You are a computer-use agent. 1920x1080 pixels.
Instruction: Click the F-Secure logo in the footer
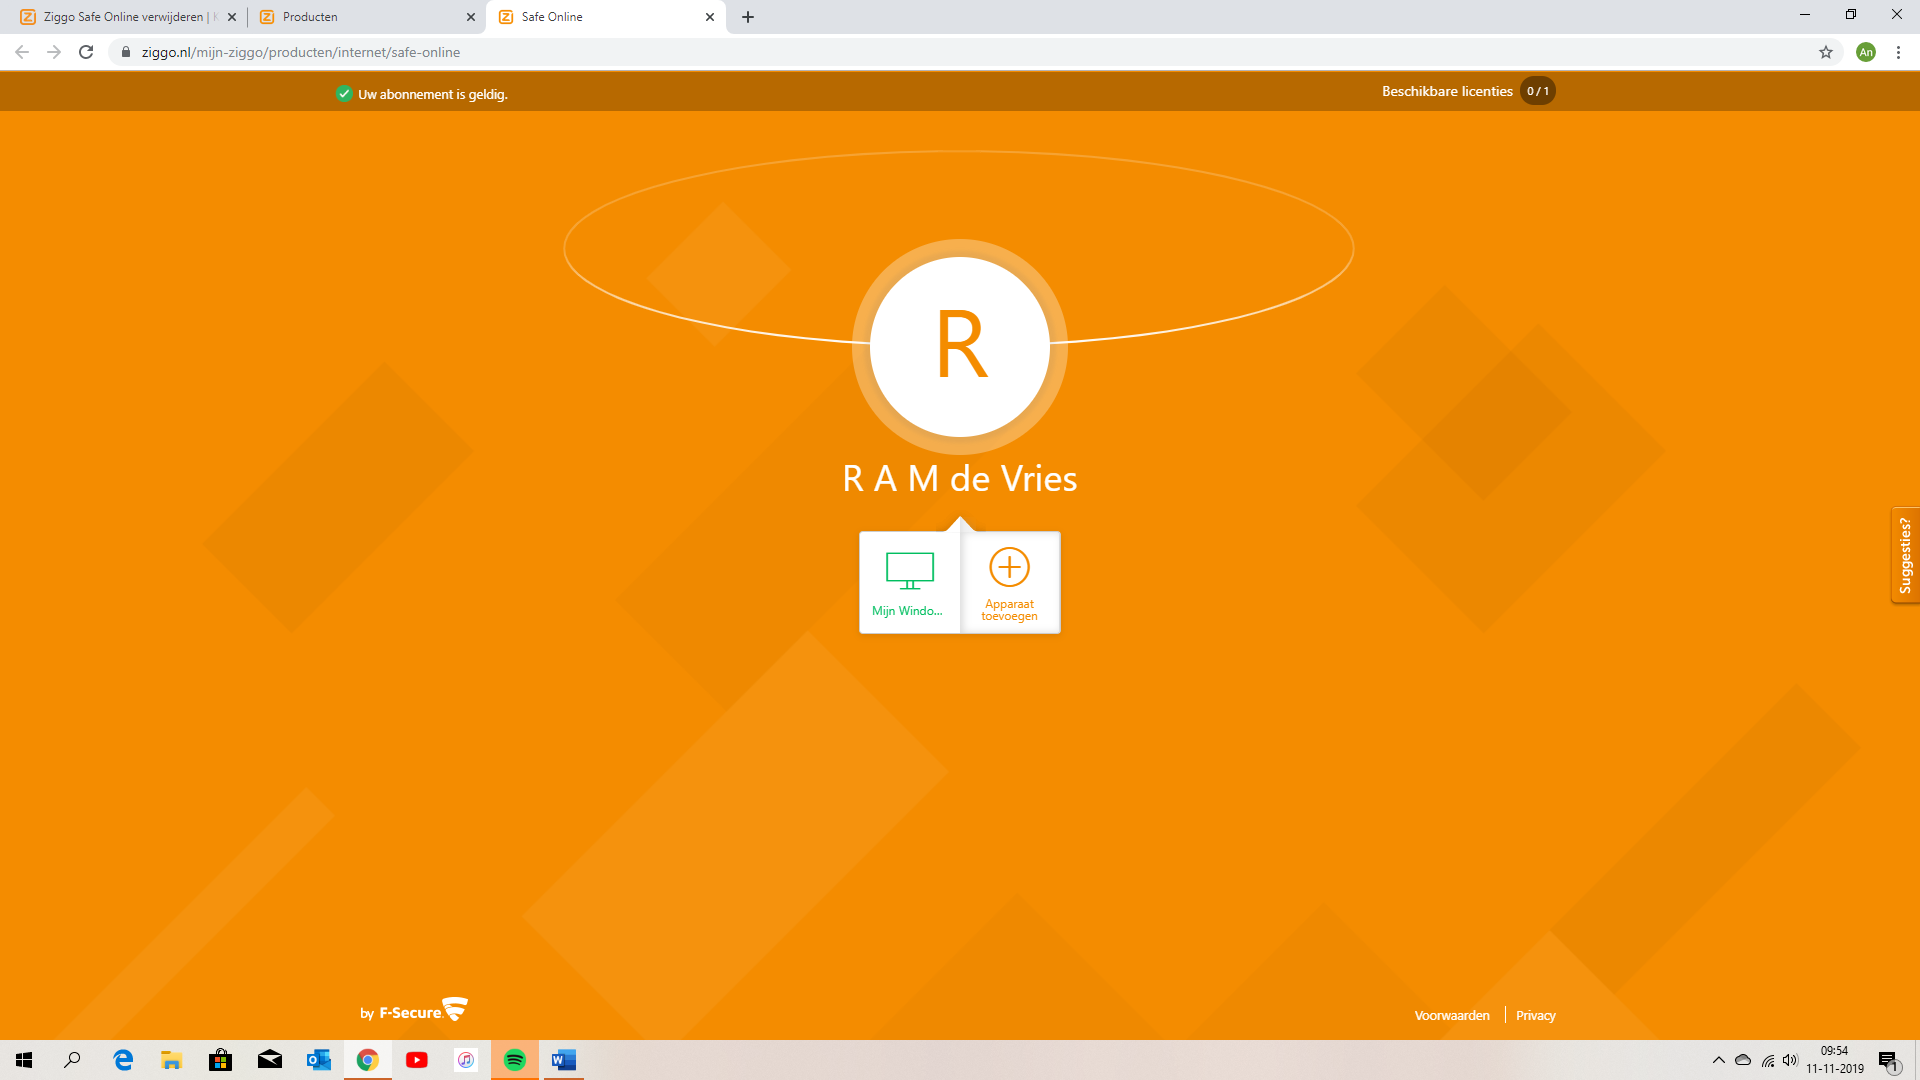415,1011
